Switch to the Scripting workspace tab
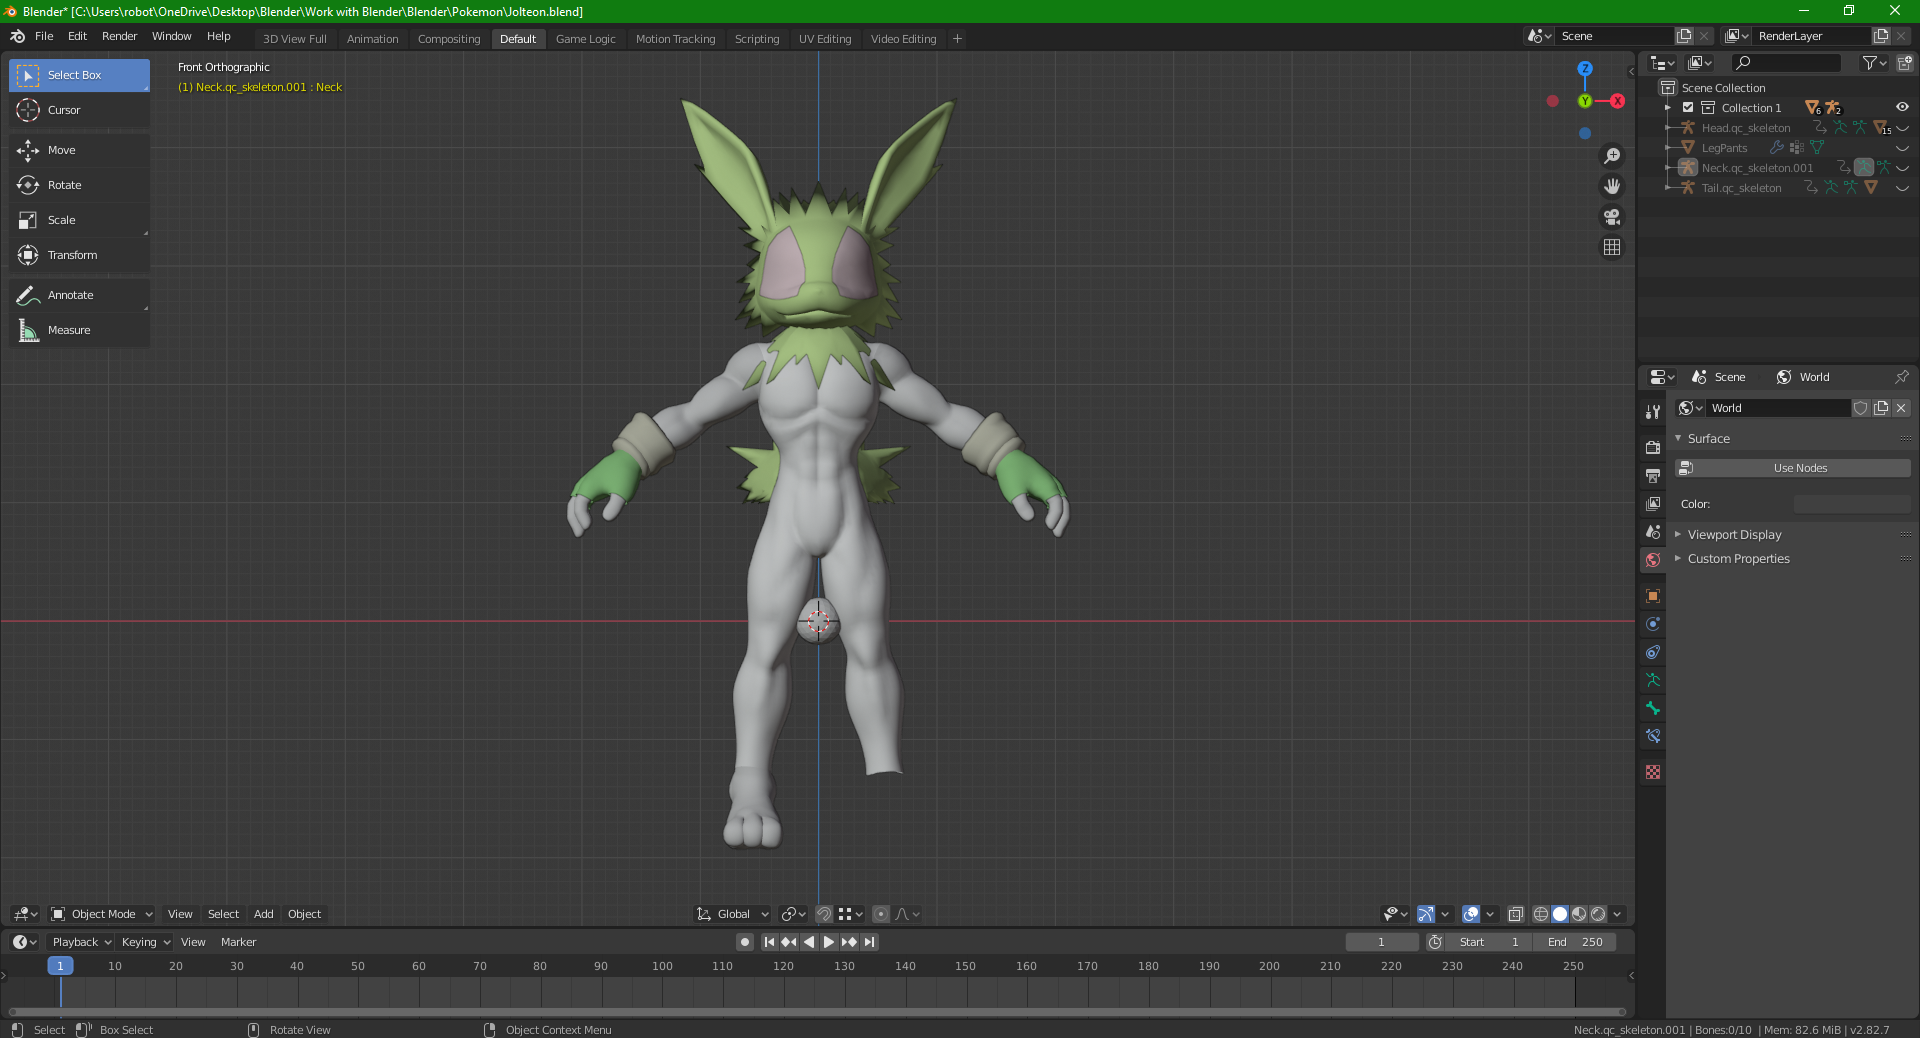 [x=757, y=39]
